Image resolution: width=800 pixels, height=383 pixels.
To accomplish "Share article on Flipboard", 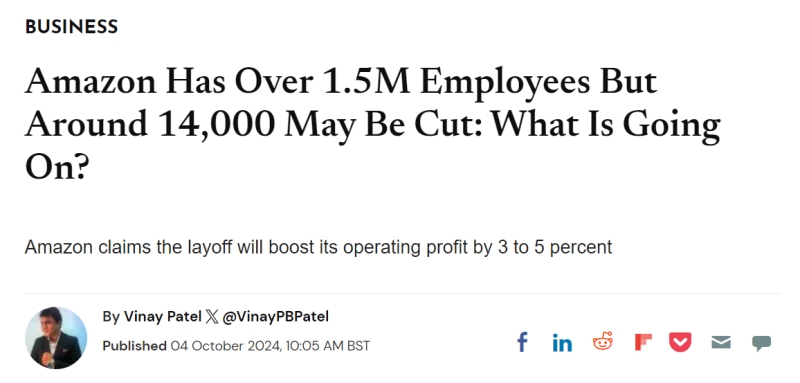I will click(643, 342).
